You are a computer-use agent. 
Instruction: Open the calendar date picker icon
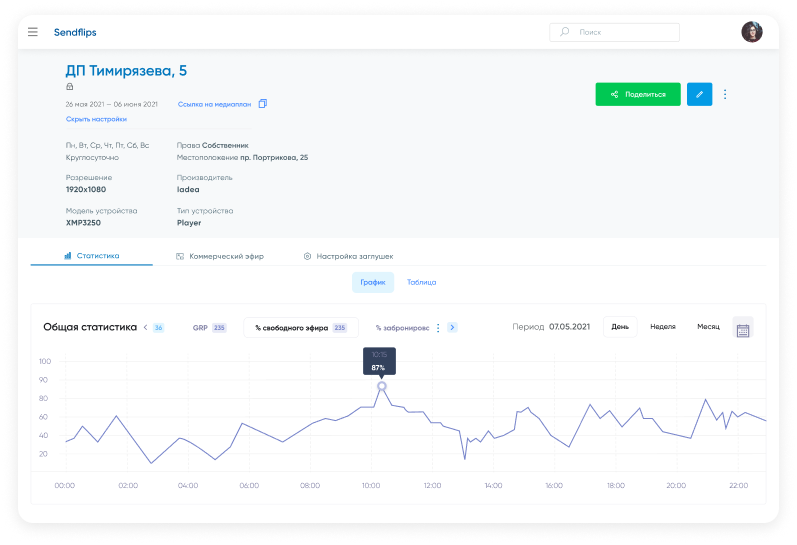pos(743,329)
